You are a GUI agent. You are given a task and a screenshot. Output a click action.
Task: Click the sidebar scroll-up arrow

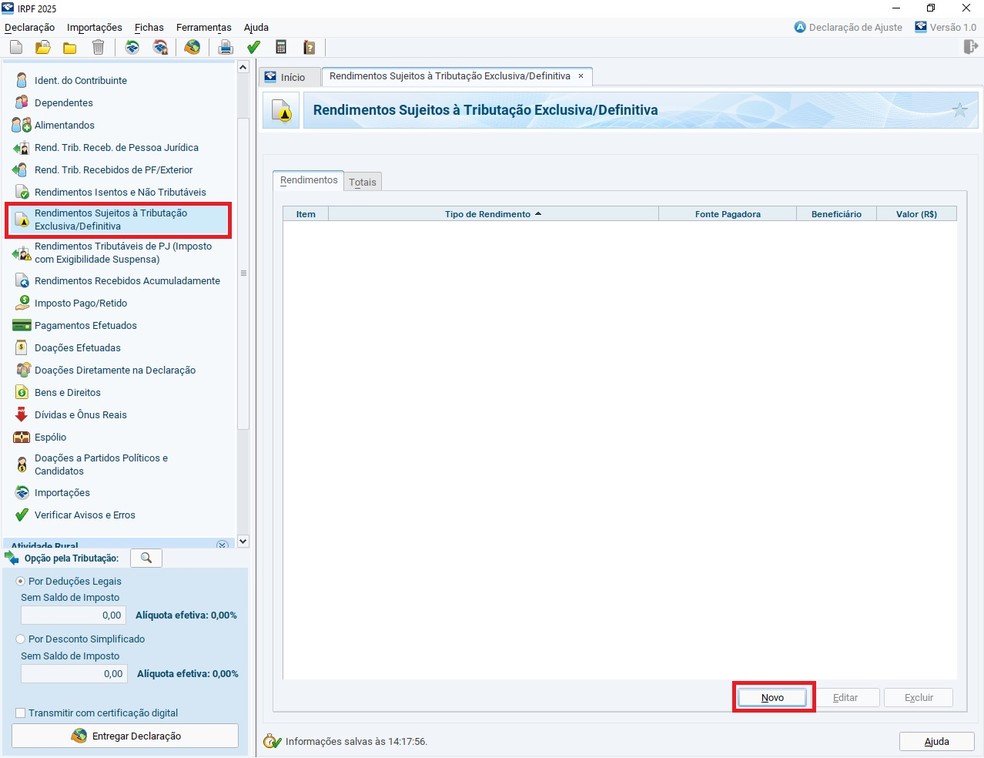(x=243, y=67)
